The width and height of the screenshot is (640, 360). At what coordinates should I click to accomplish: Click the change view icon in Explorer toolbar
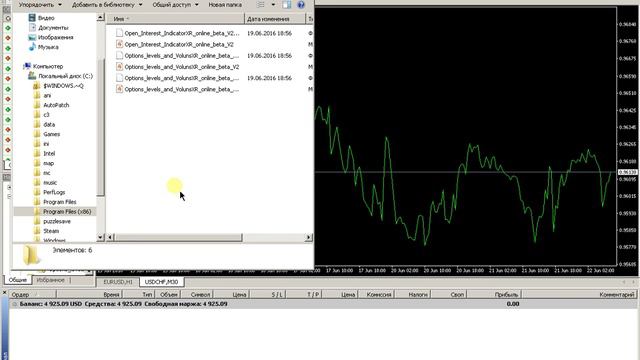(260, 5)
